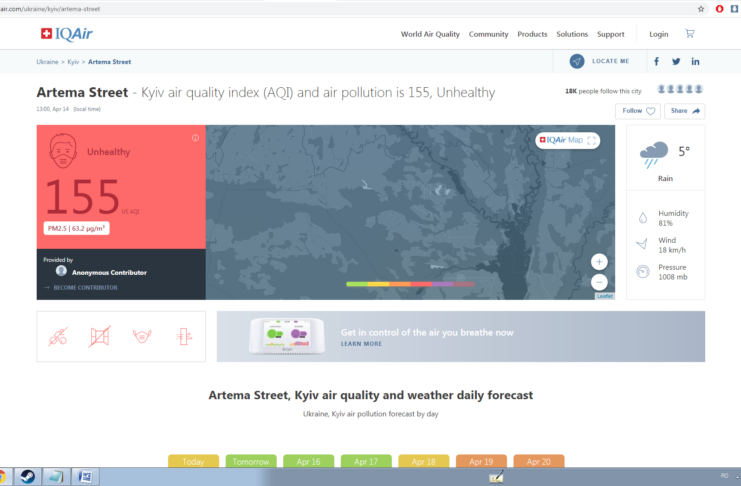Follow this city with the Follow button

[x=638, y=111]
